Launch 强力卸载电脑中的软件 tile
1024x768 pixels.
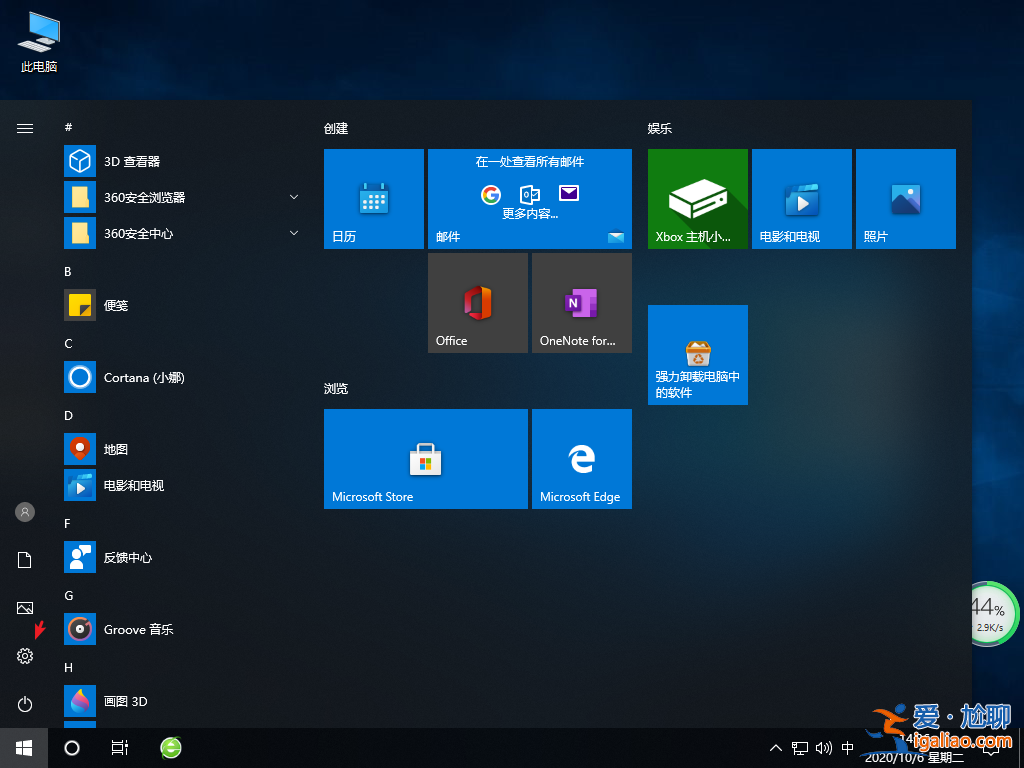point(697,355)
